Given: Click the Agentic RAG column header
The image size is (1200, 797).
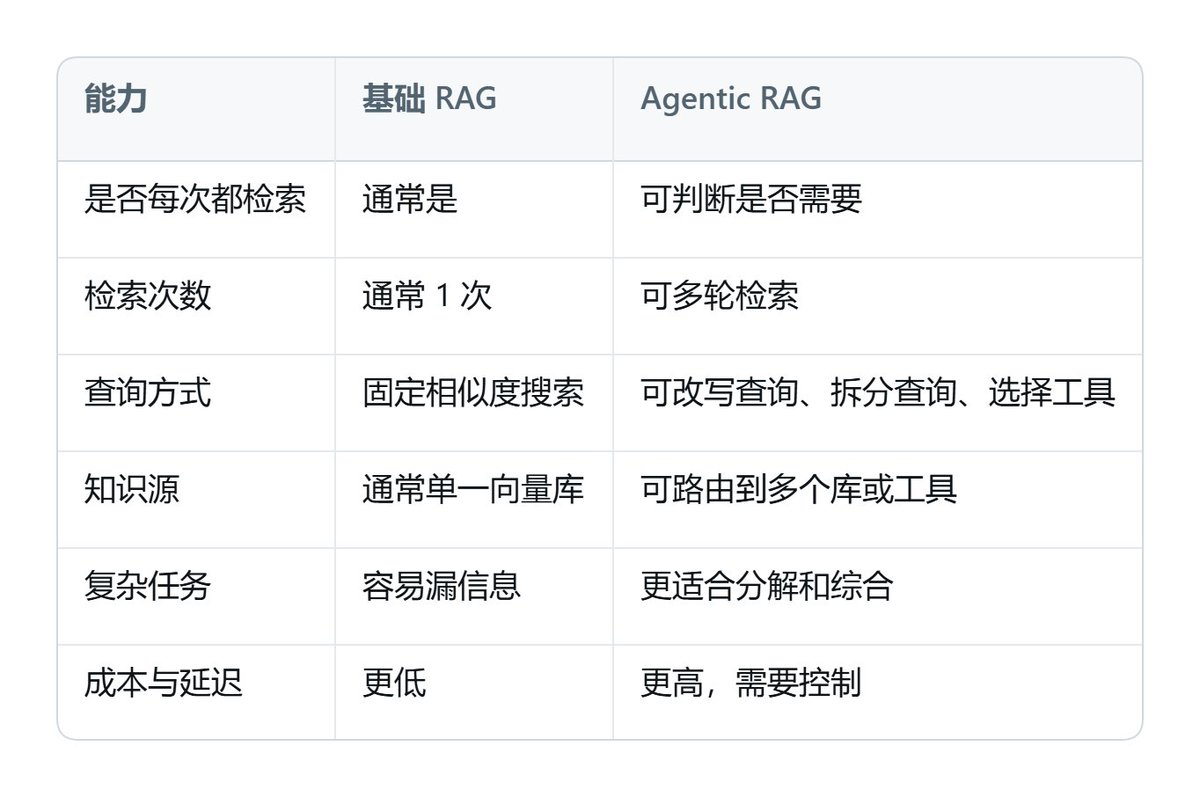Looking at the screenshot, I should 731,99.
